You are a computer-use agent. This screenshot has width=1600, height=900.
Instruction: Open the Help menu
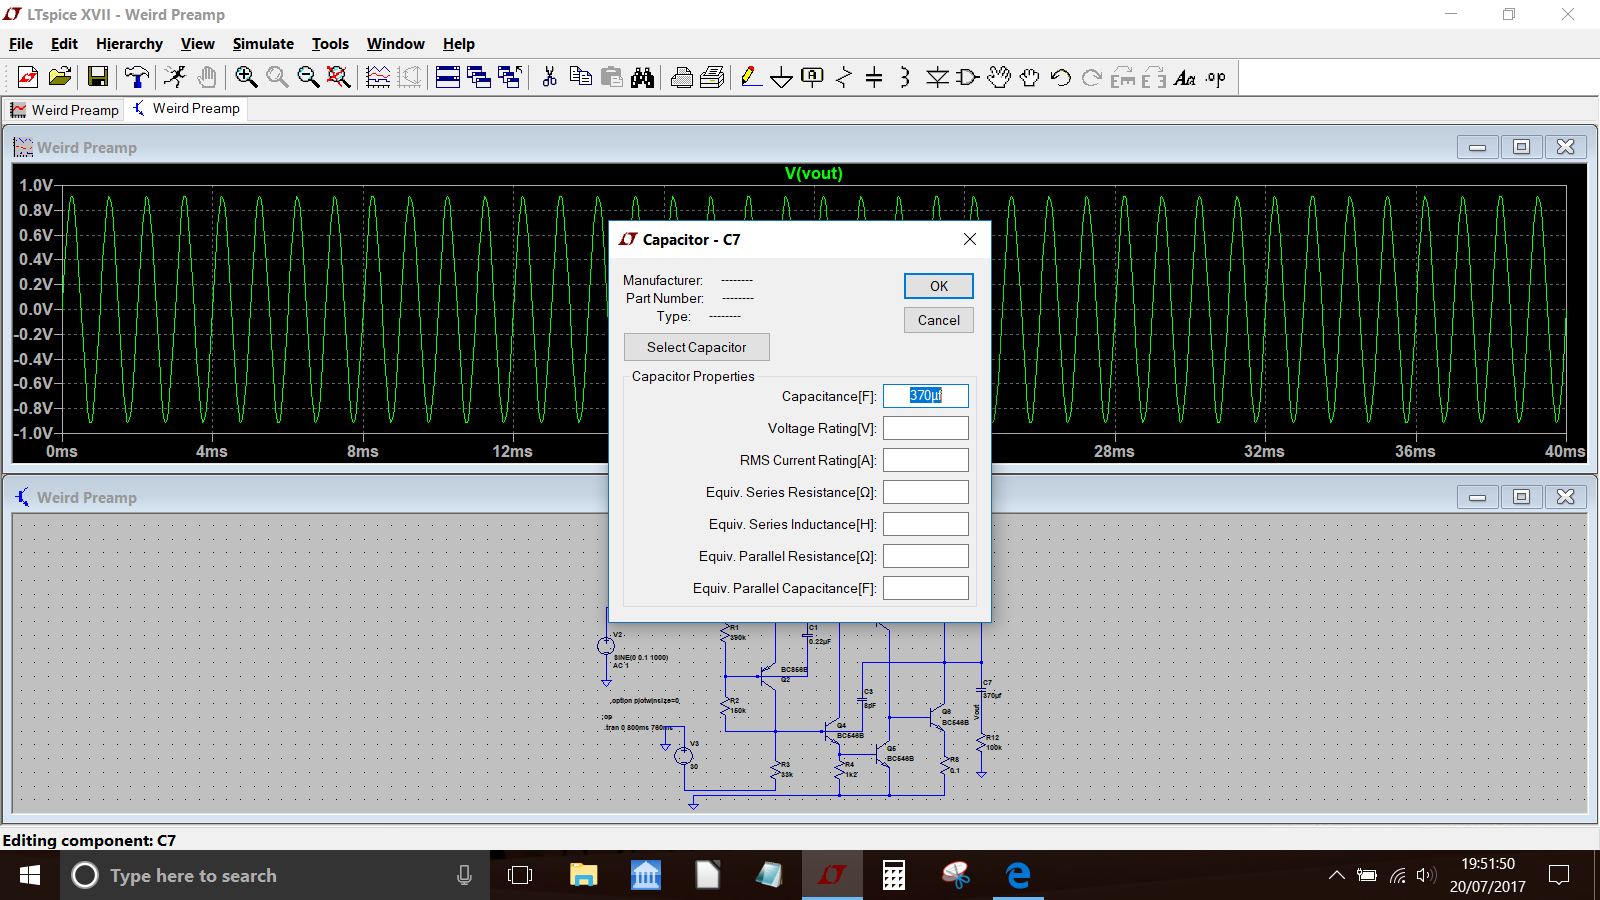pyautogui.click(x=459, y=44)
